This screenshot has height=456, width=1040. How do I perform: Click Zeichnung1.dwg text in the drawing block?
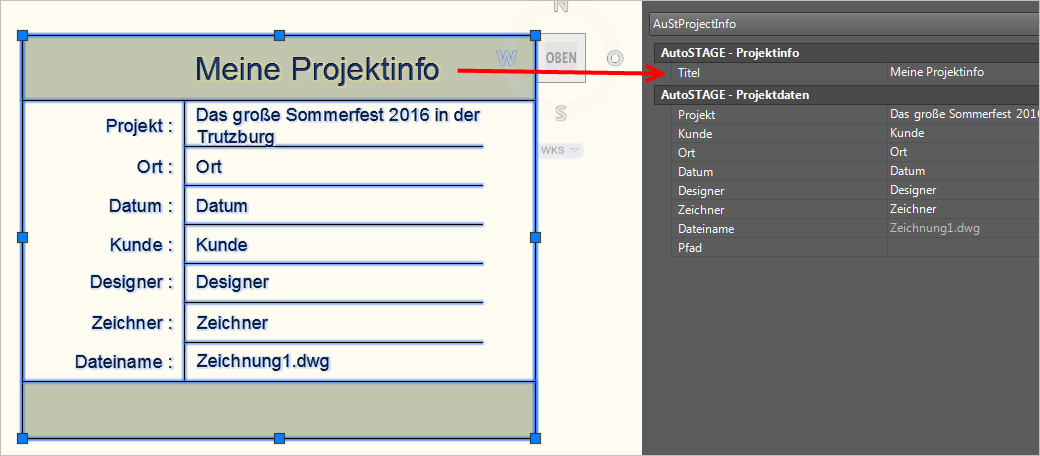click(x=263, y=361)
